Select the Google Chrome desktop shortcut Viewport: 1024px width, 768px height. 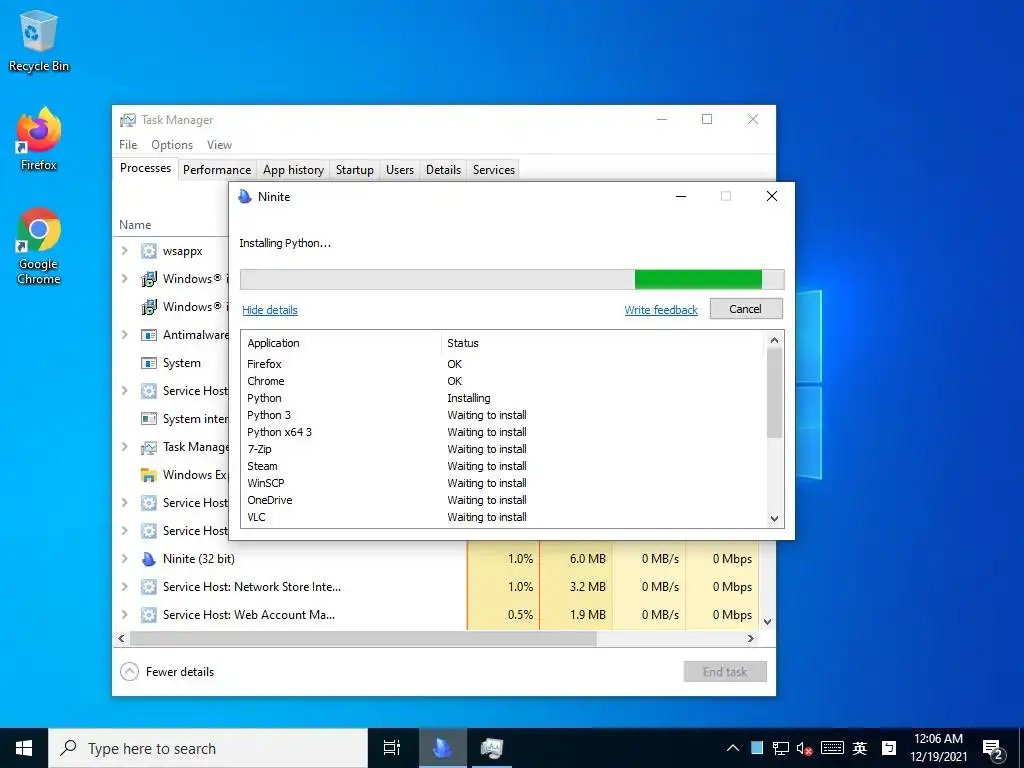click(x=39, y=246)
